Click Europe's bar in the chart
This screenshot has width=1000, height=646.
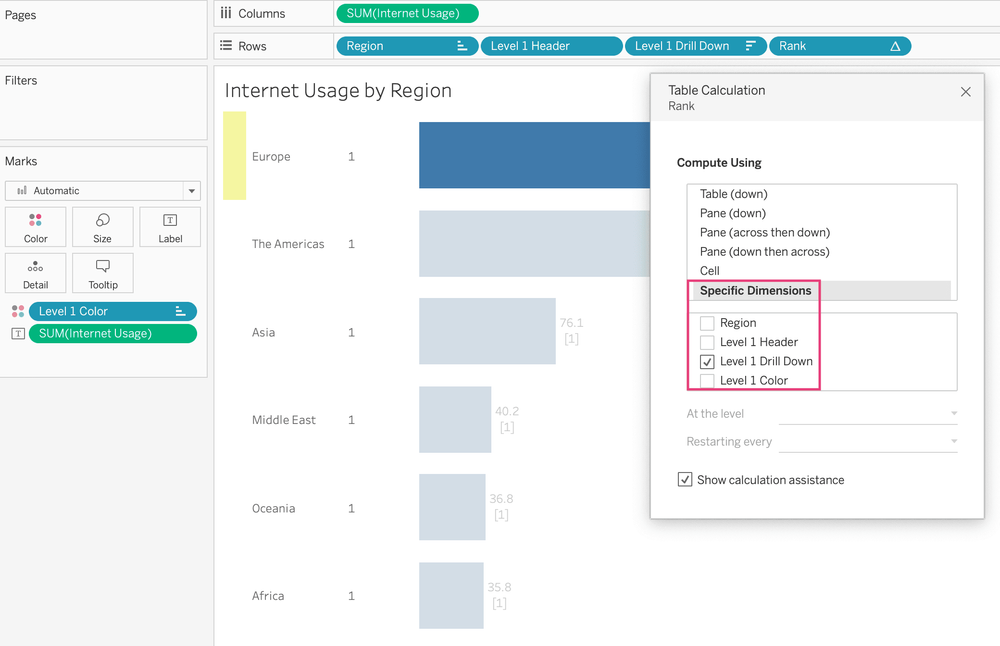coord(530,156)
